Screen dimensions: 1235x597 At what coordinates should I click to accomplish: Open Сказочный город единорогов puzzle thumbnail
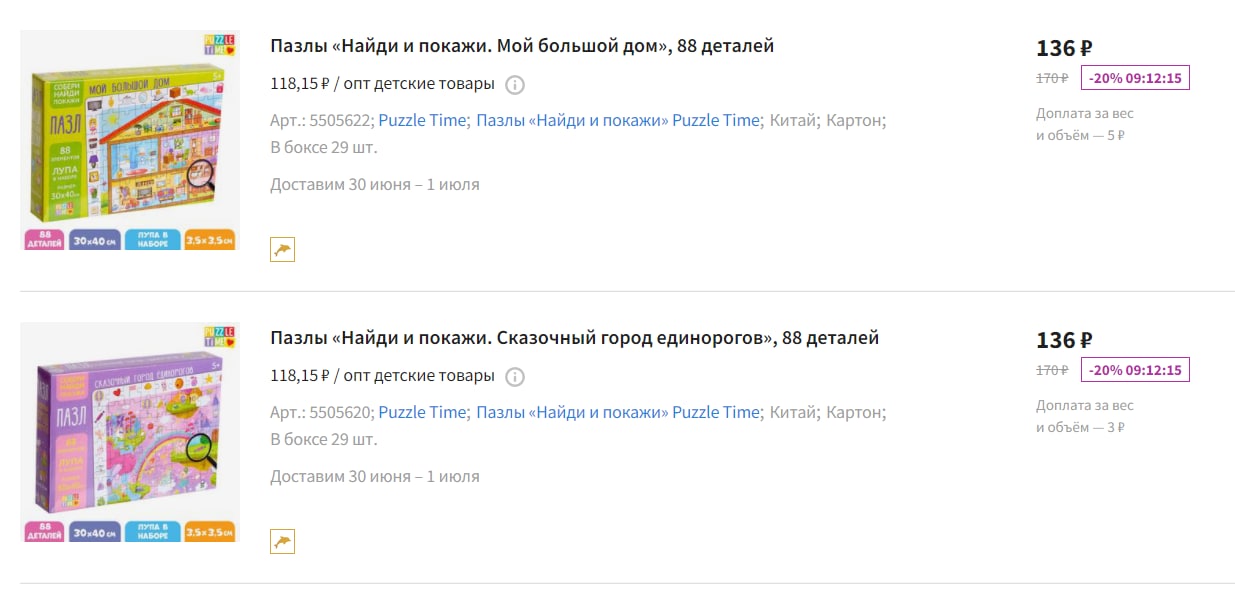click(x=129, y=432)
